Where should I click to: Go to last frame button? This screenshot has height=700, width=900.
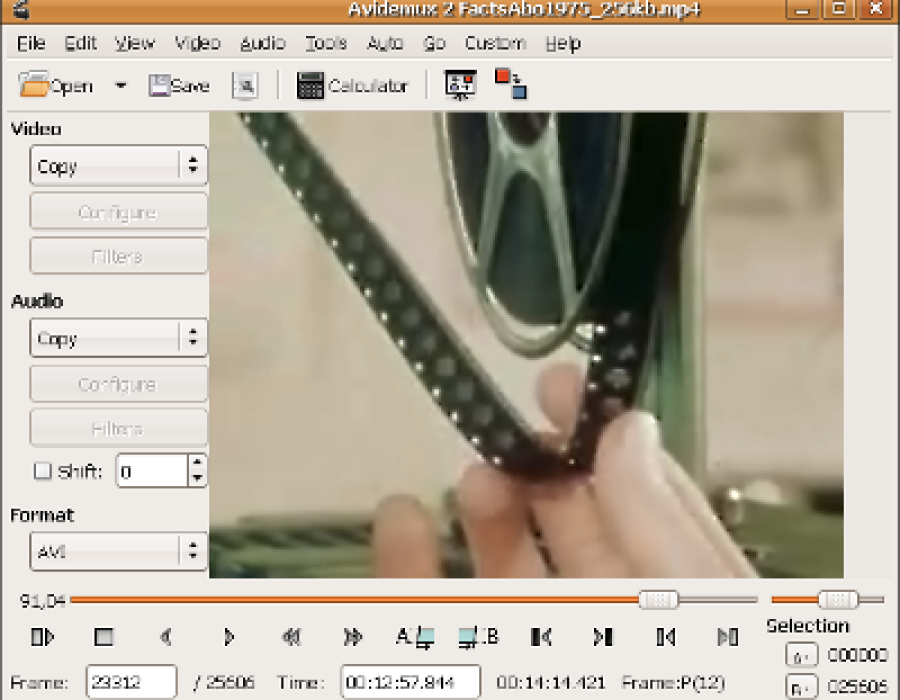click(x=728, y=637)
